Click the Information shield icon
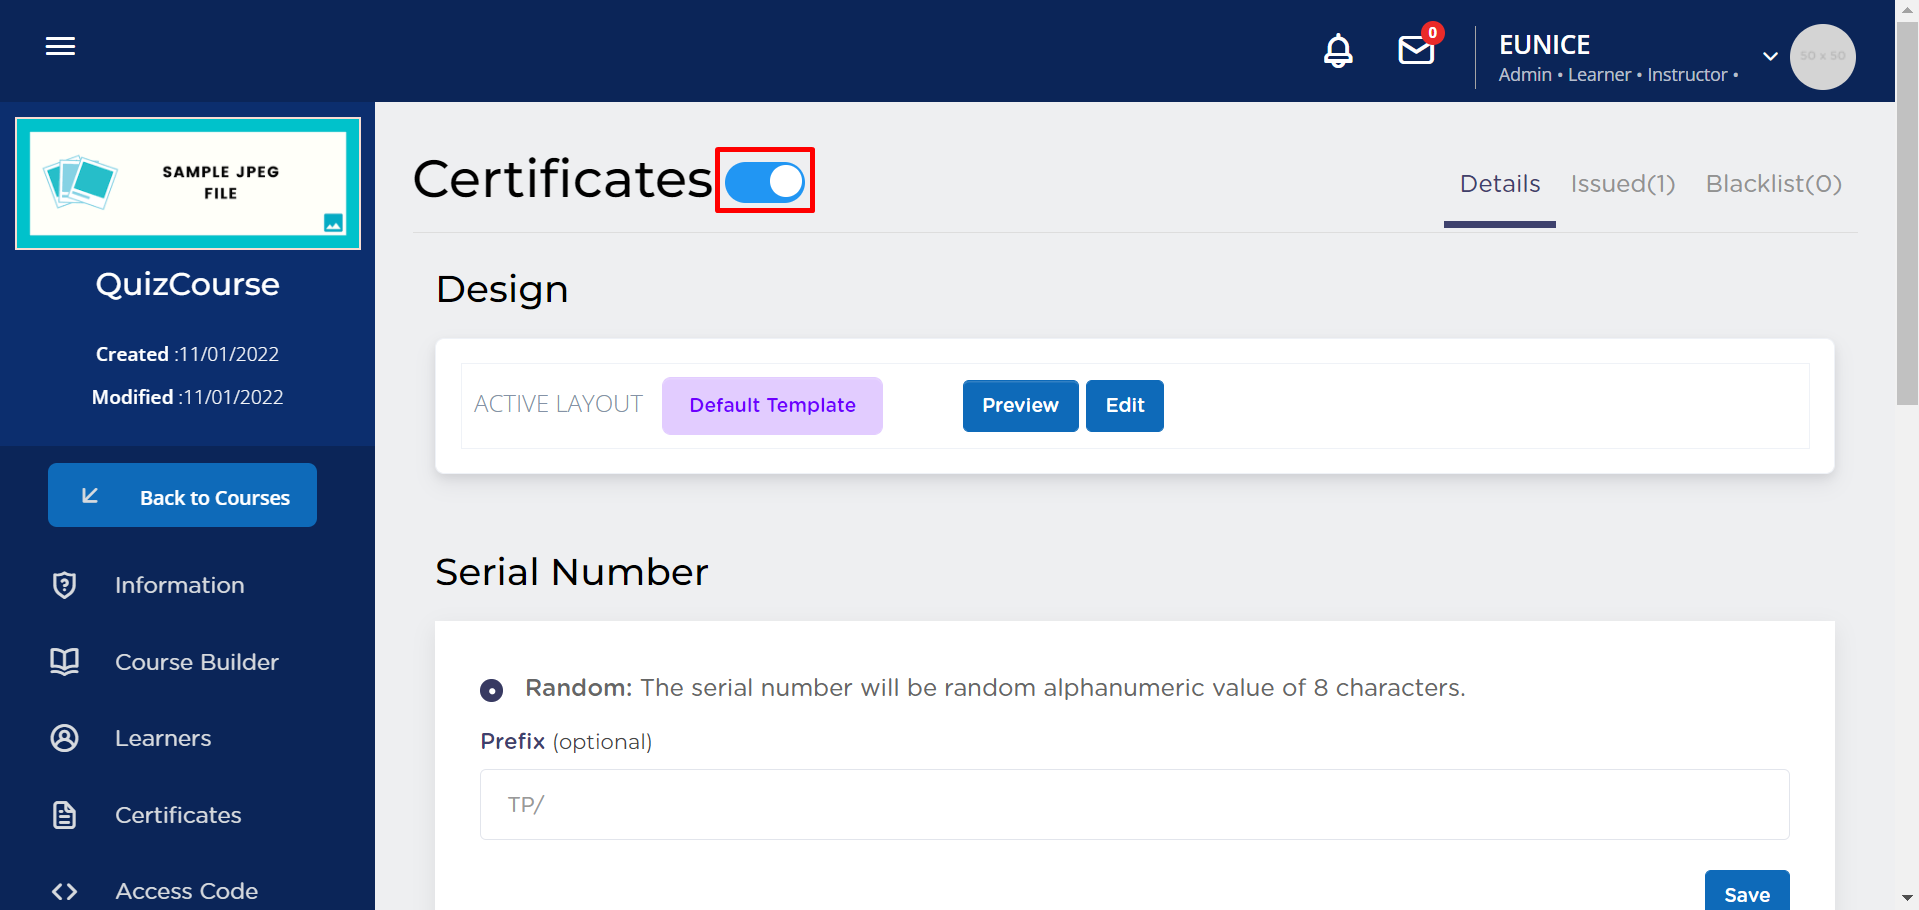Image resolution: width=1919 pixels, height=910 pixels. [65, 585]
